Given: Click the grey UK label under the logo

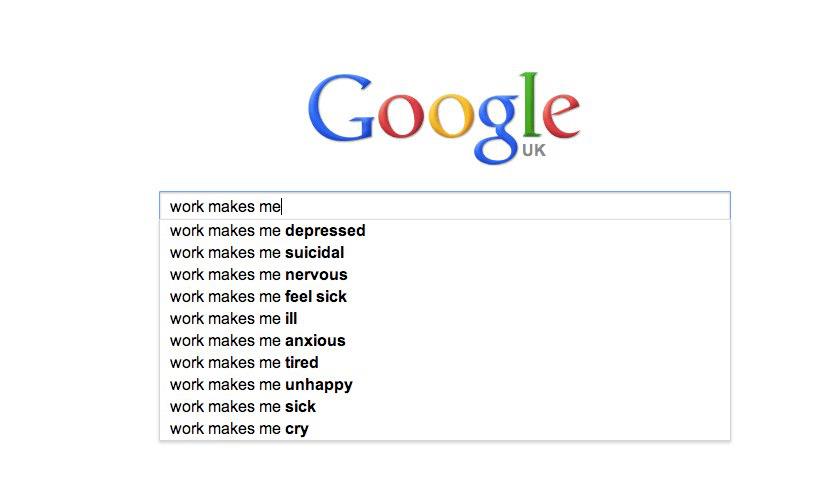Looking at the screenshot, I should 533,150.
